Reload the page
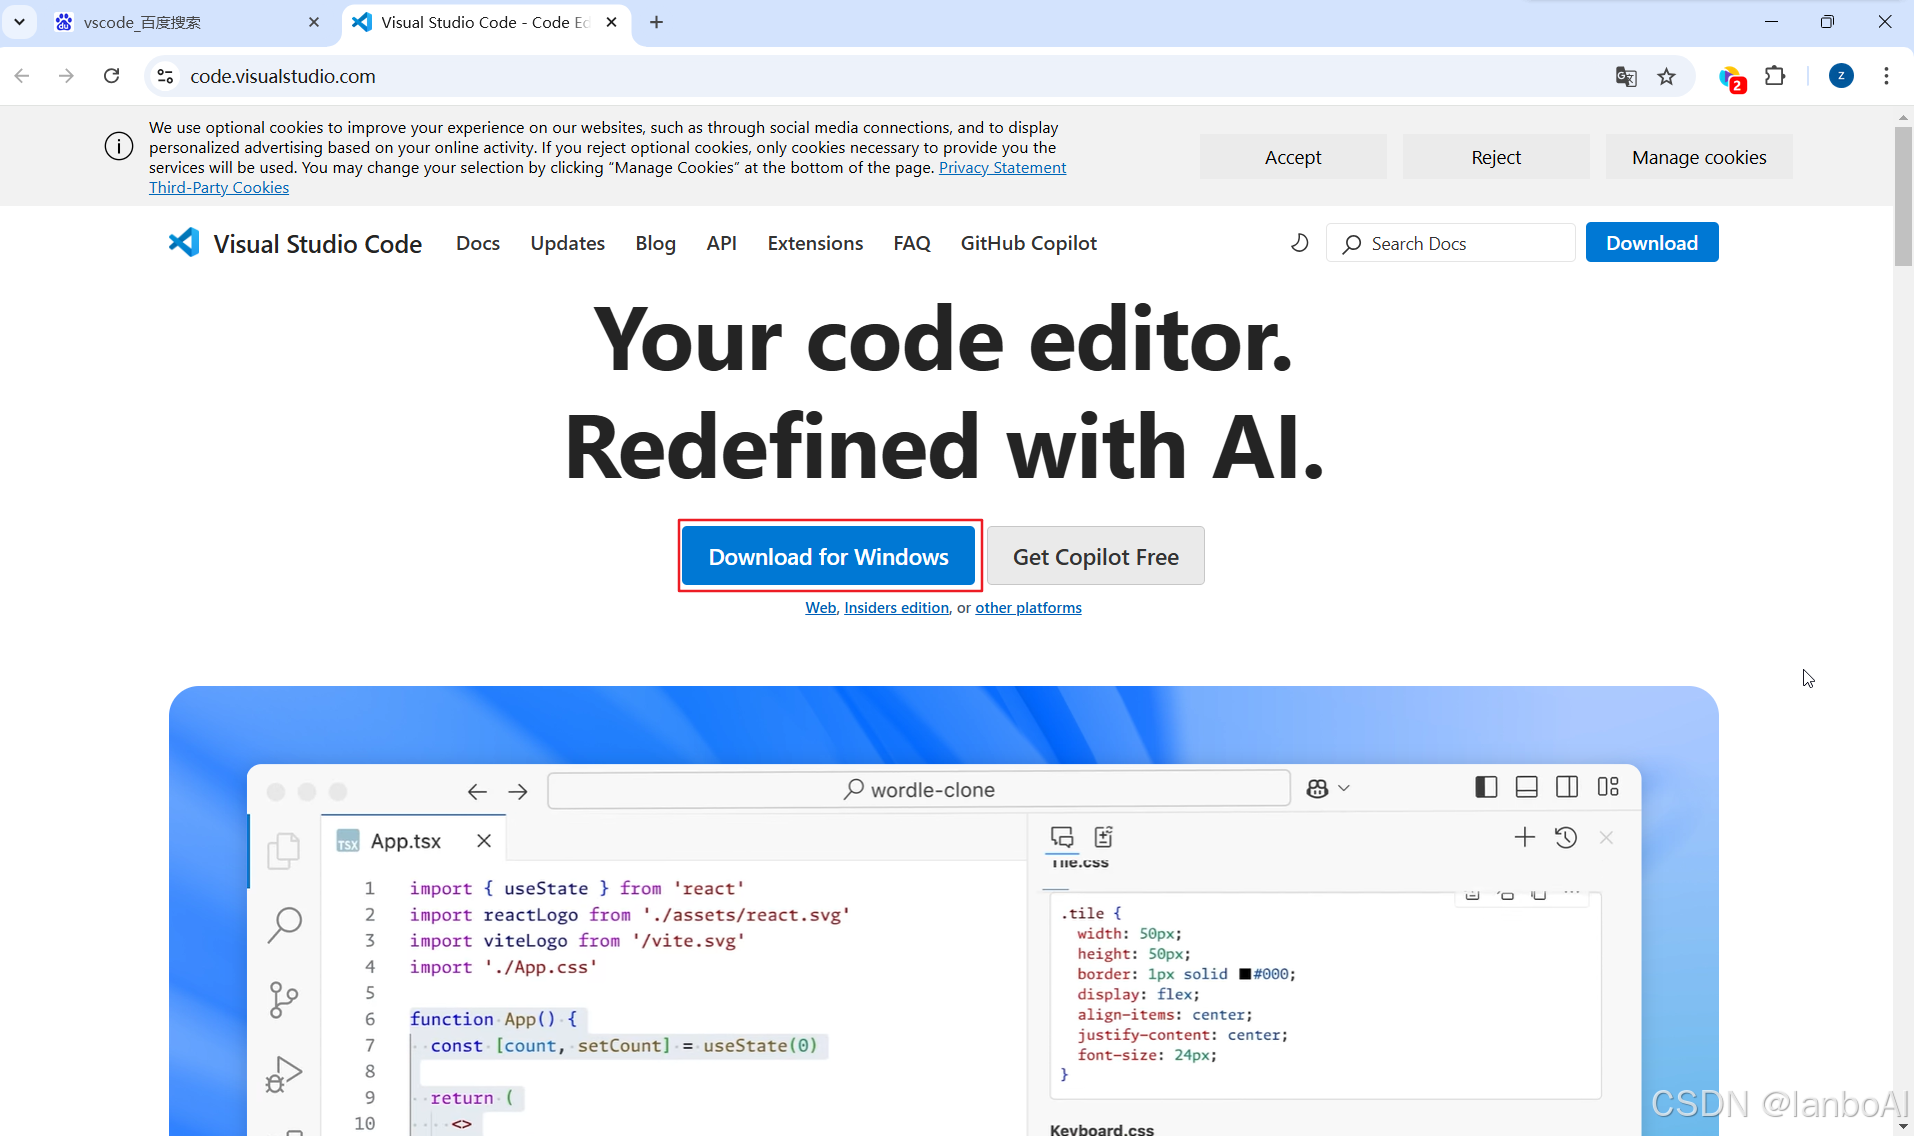The image size is (1914, 1136). coord(112,76)
